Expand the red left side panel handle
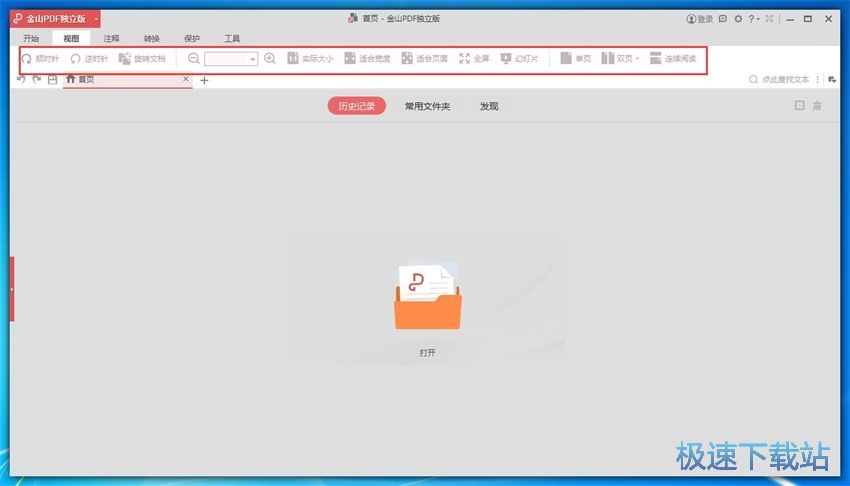 click(x=12, y=289)
